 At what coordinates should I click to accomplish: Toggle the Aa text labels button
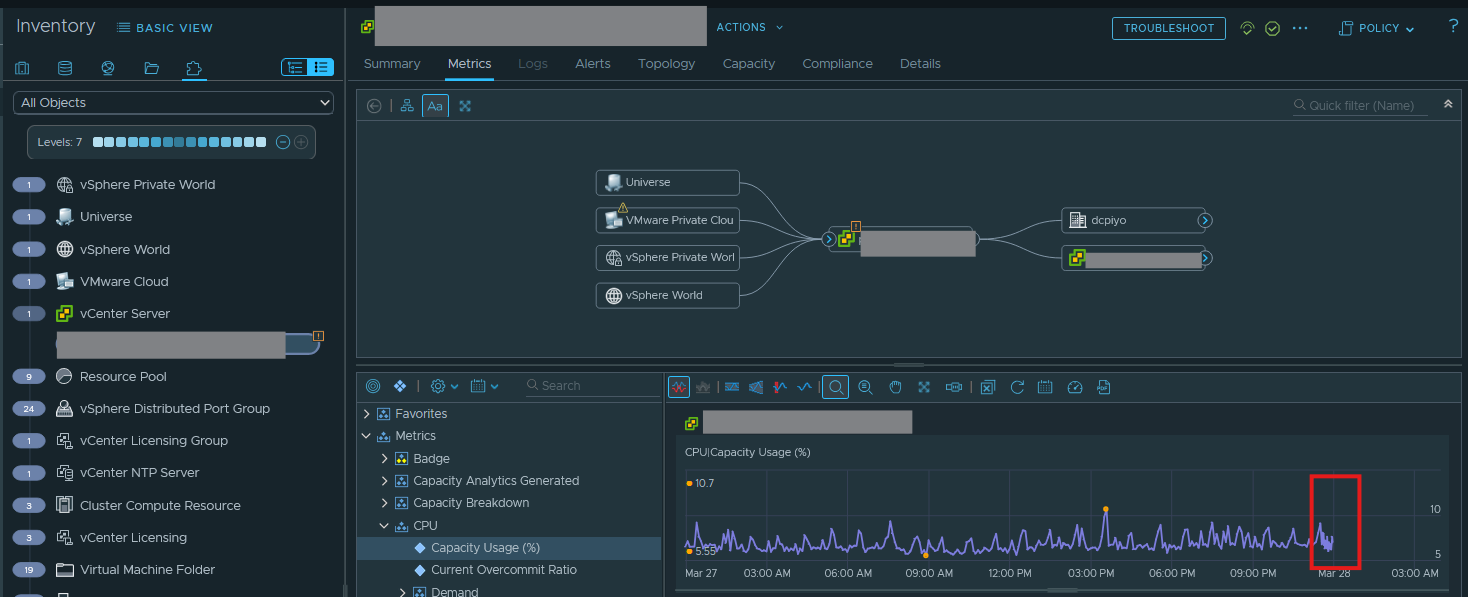tap(435, 105)
